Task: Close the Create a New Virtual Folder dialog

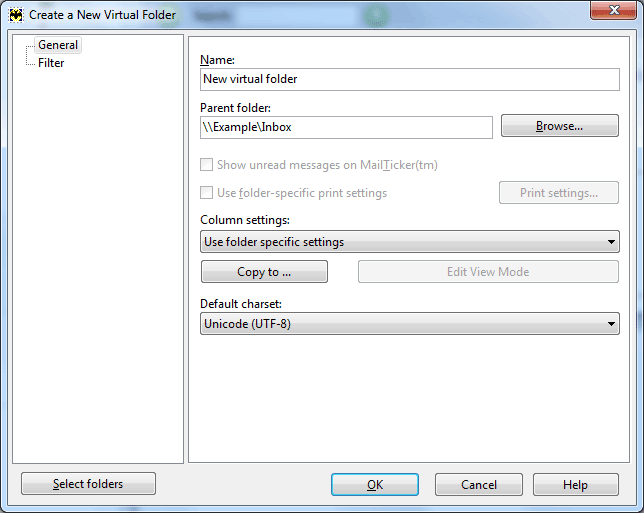Action: (614, 10)
